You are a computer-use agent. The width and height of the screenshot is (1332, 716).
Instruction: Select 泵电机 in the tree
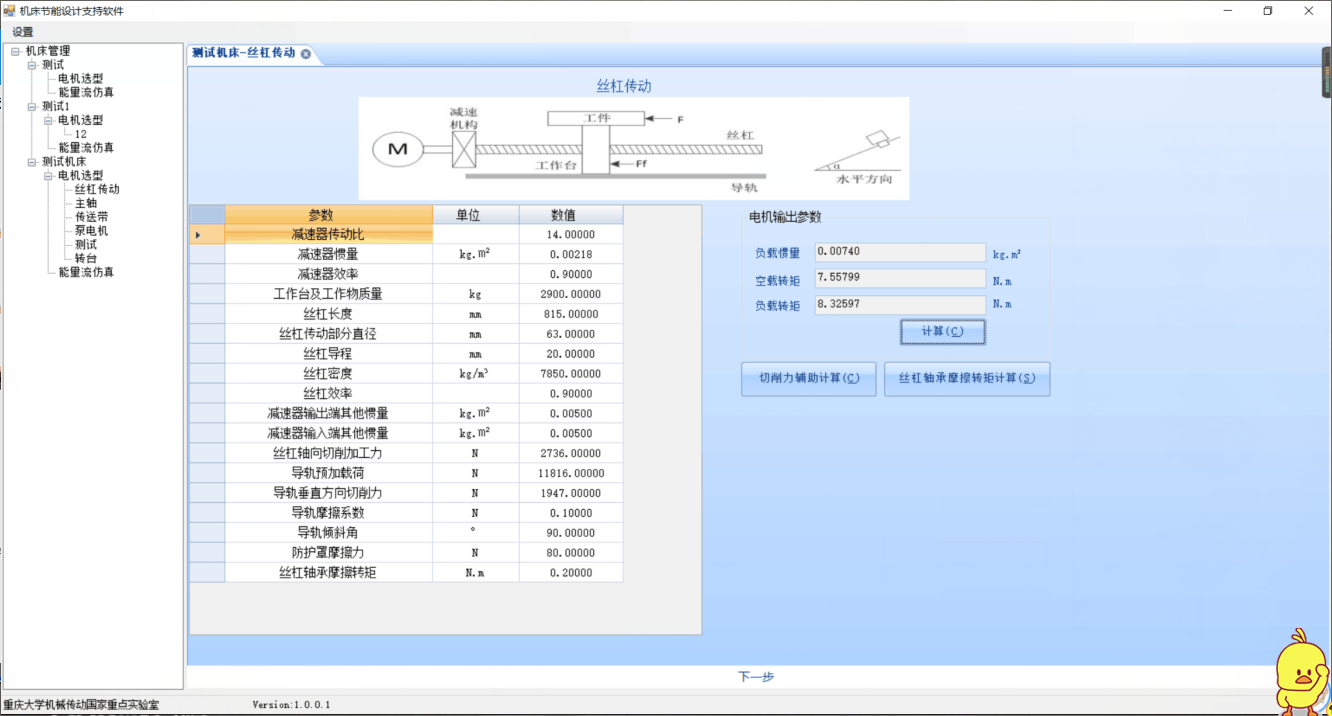(x=91, y=231)
